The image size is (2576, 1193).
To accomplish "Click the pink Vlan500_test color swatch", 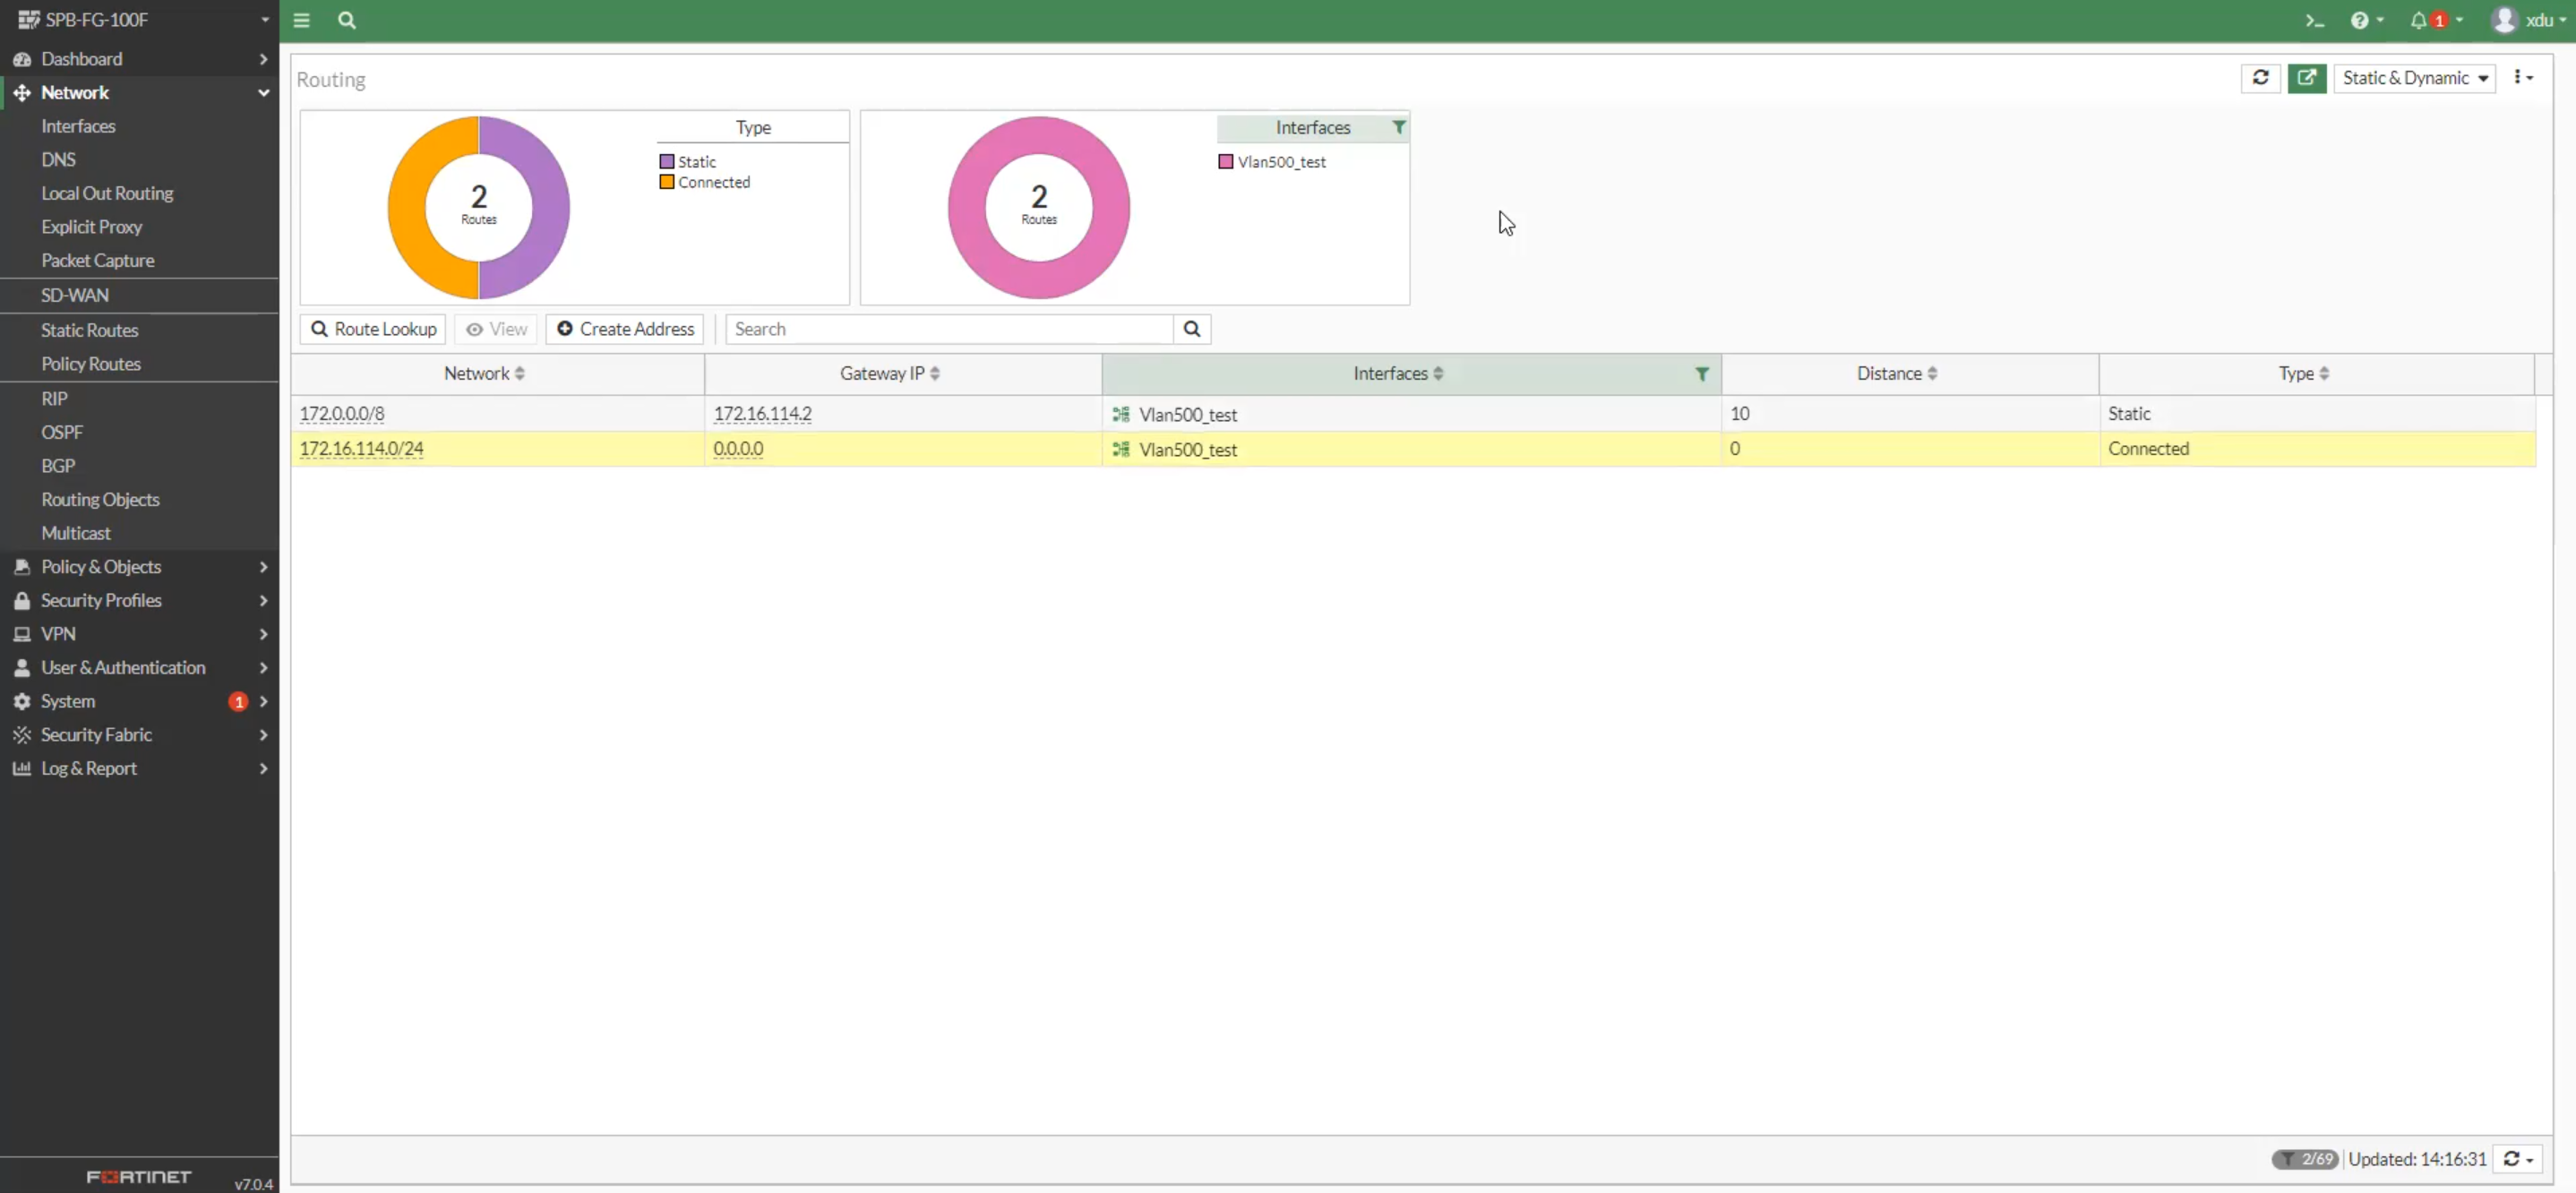I will tap(1225, 162).
